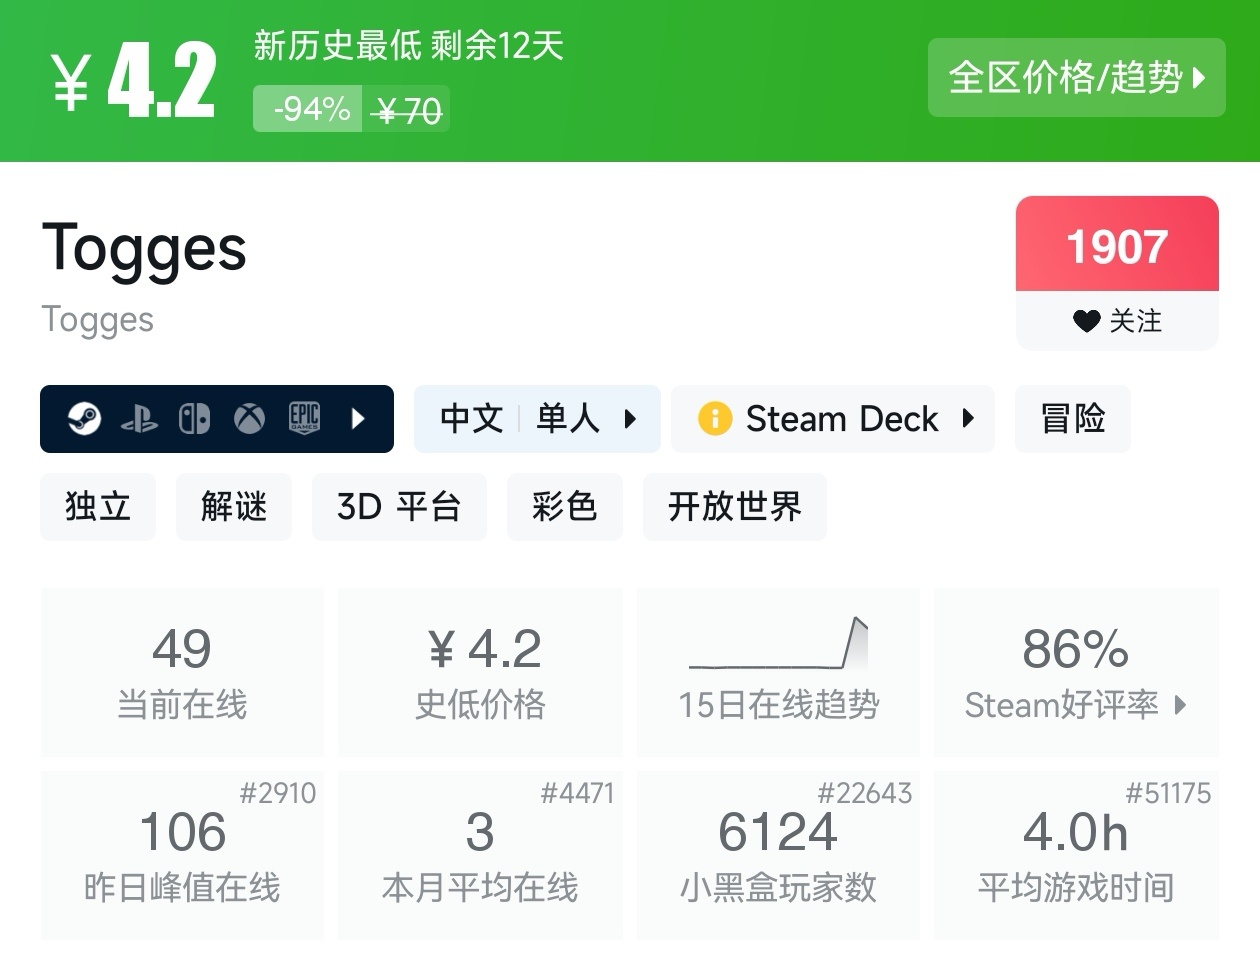Image resolution: width=1260 pixels, height=957 pixels.
Task: Click the 彩色 tag
Action: (x=565, y=506)
